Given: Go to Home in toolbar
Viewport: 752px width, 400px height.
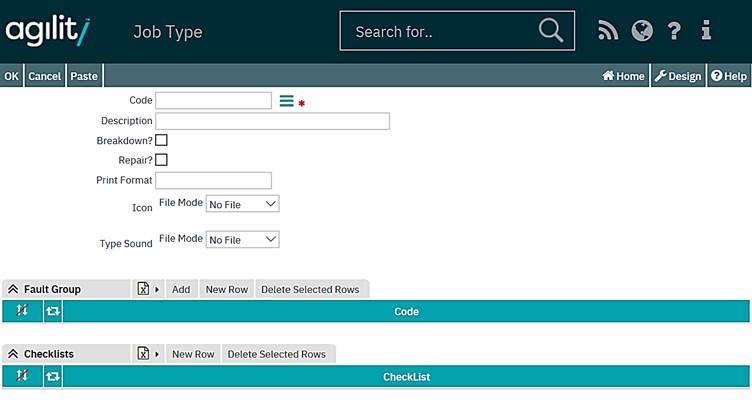Looking at the screenshot, I should [x=623, y=76].
